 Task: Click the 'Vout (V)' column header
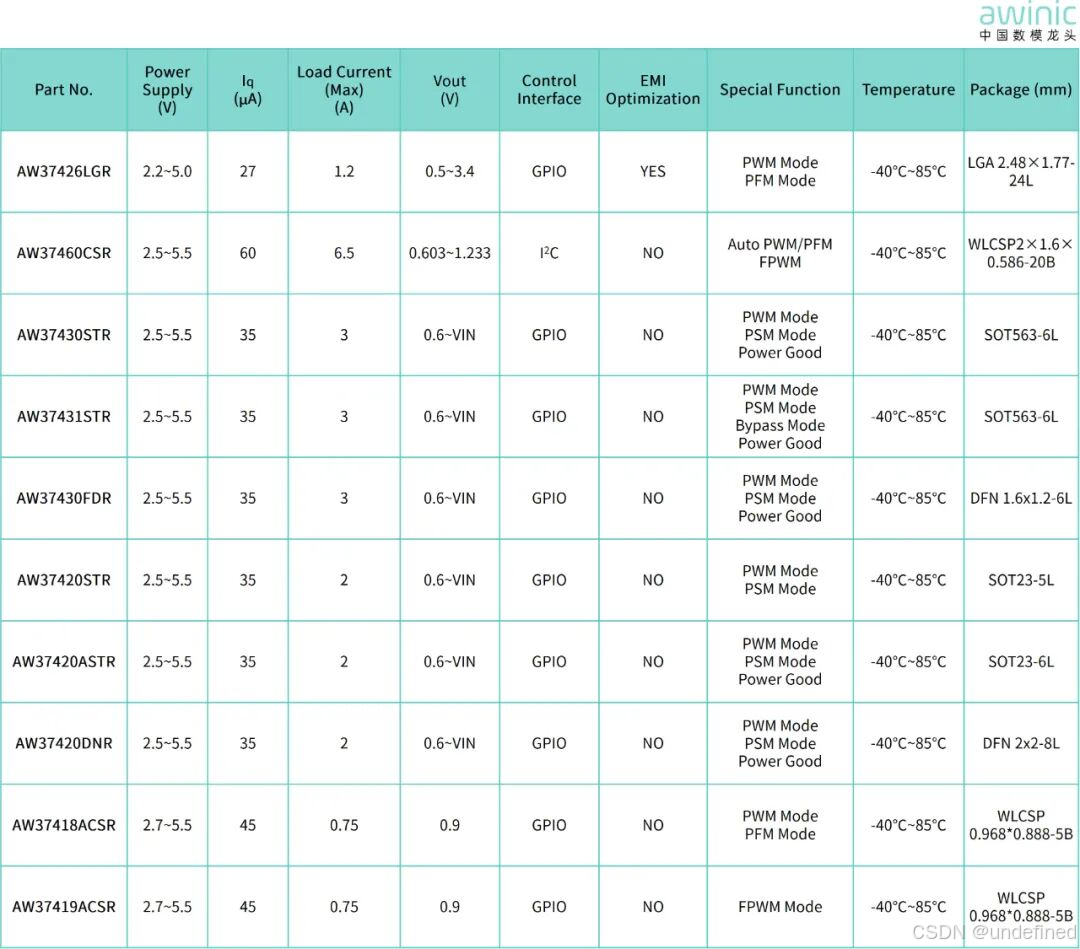click(450, 90)
